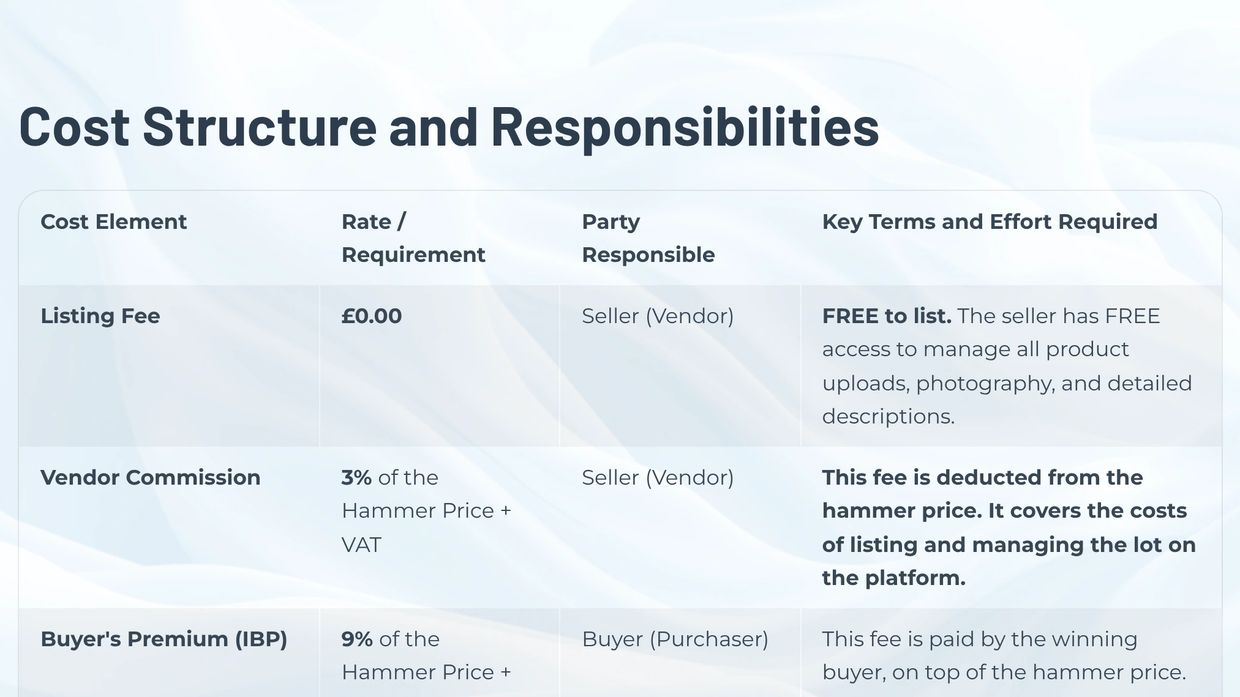
Task: Select the bold 3% rate value
Action: point(357,478)
